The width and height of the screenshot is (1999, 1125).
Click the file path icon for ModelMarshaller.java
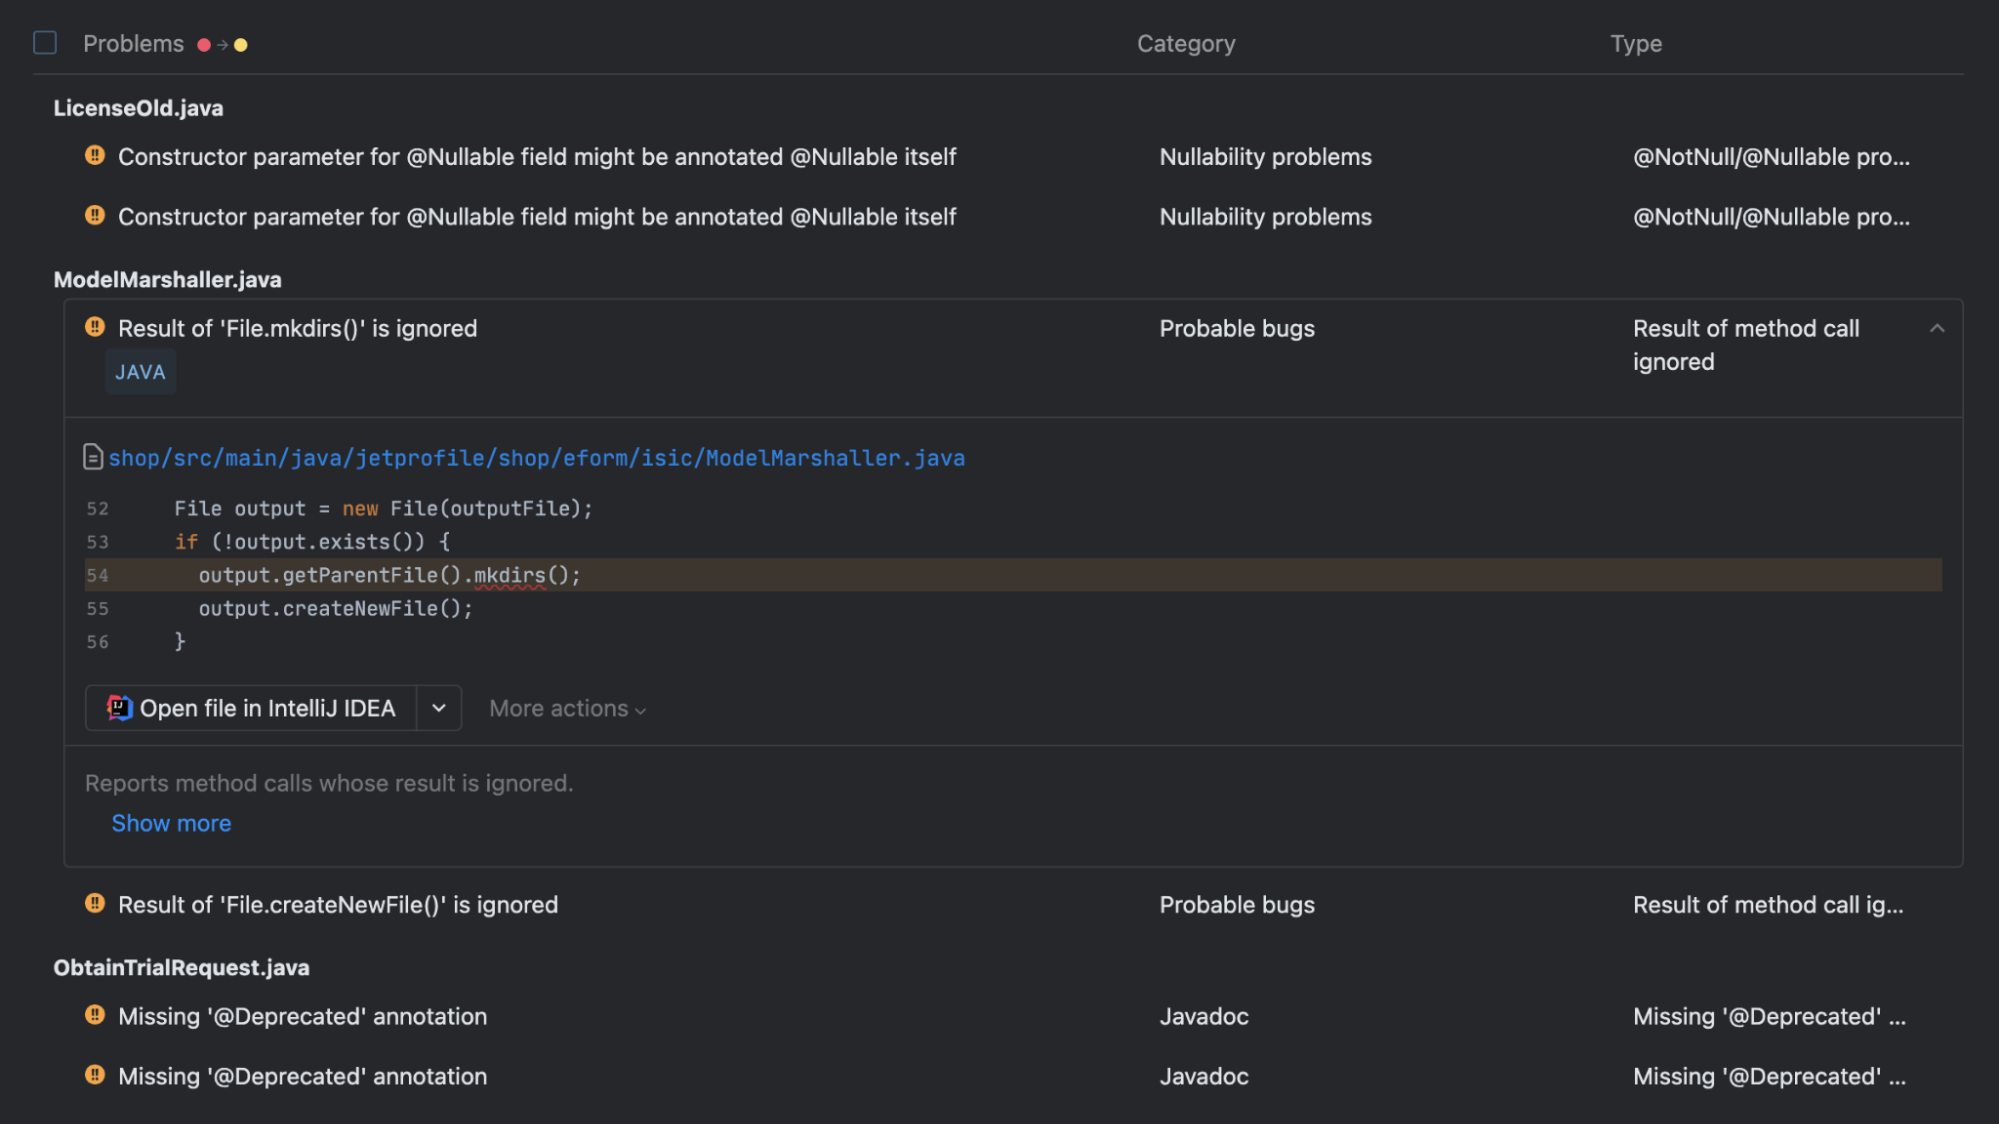point(93,457)
